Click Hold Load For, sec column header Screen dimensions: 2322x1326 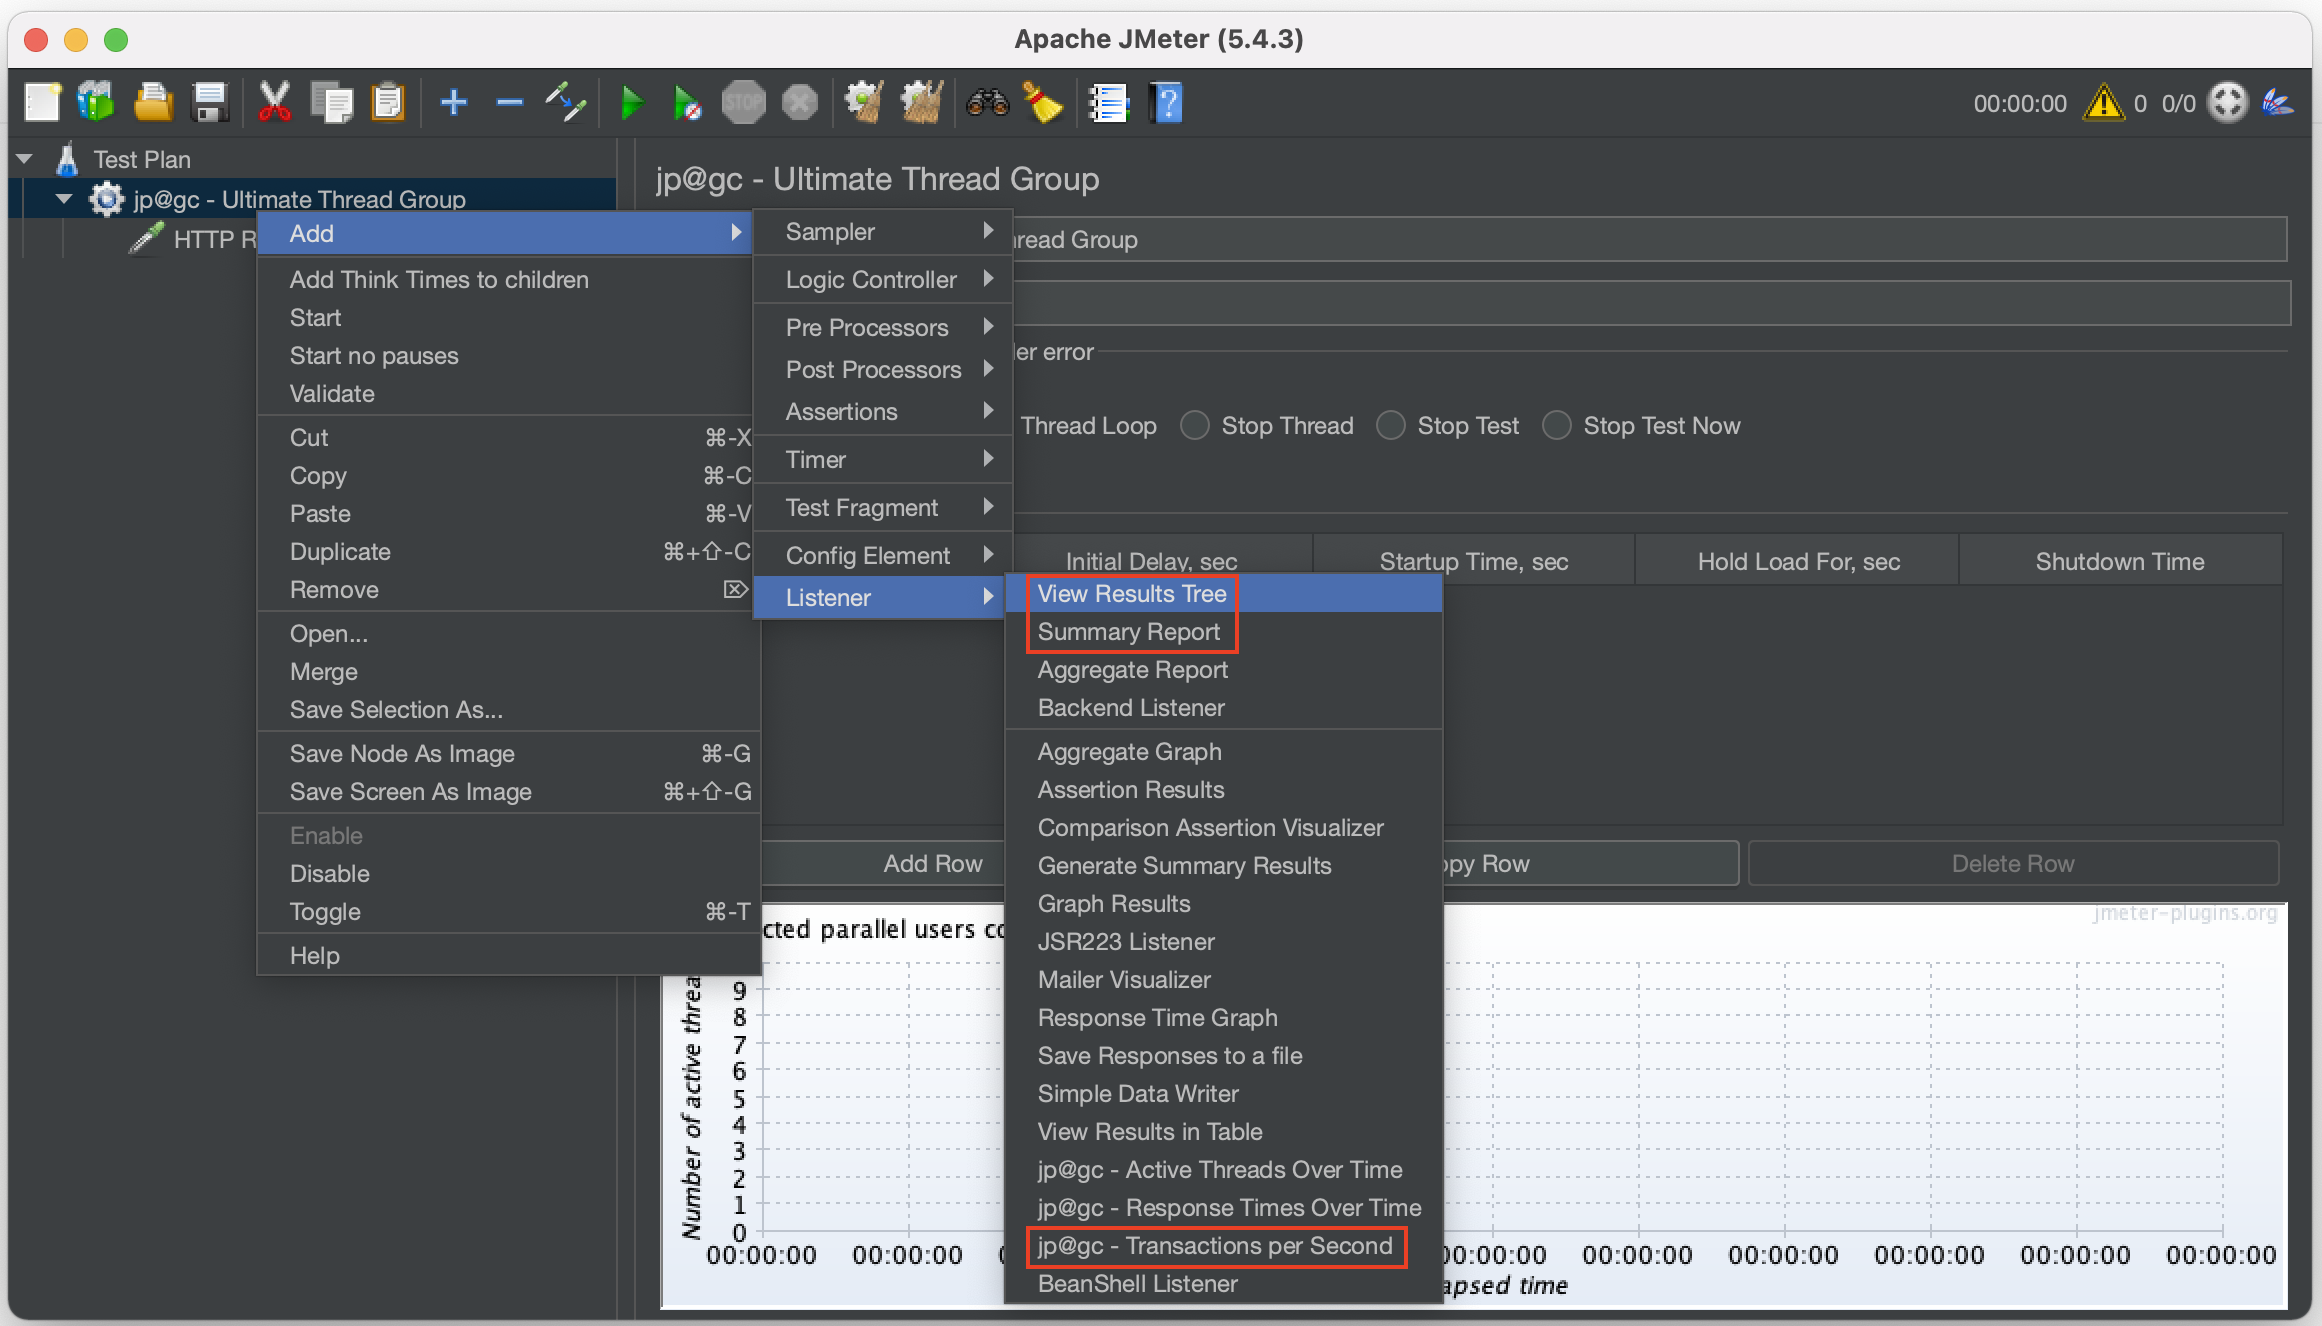(x=1798, y=562)
